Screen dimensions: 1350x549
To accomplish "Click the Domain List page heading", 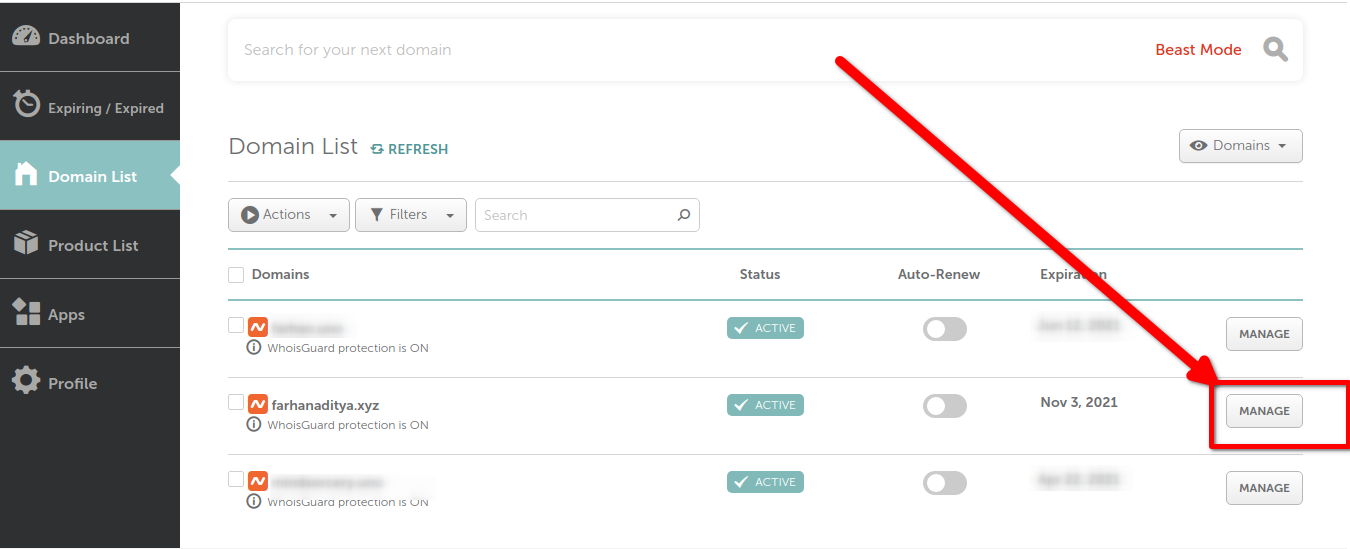I will click(x=293, y=147).
